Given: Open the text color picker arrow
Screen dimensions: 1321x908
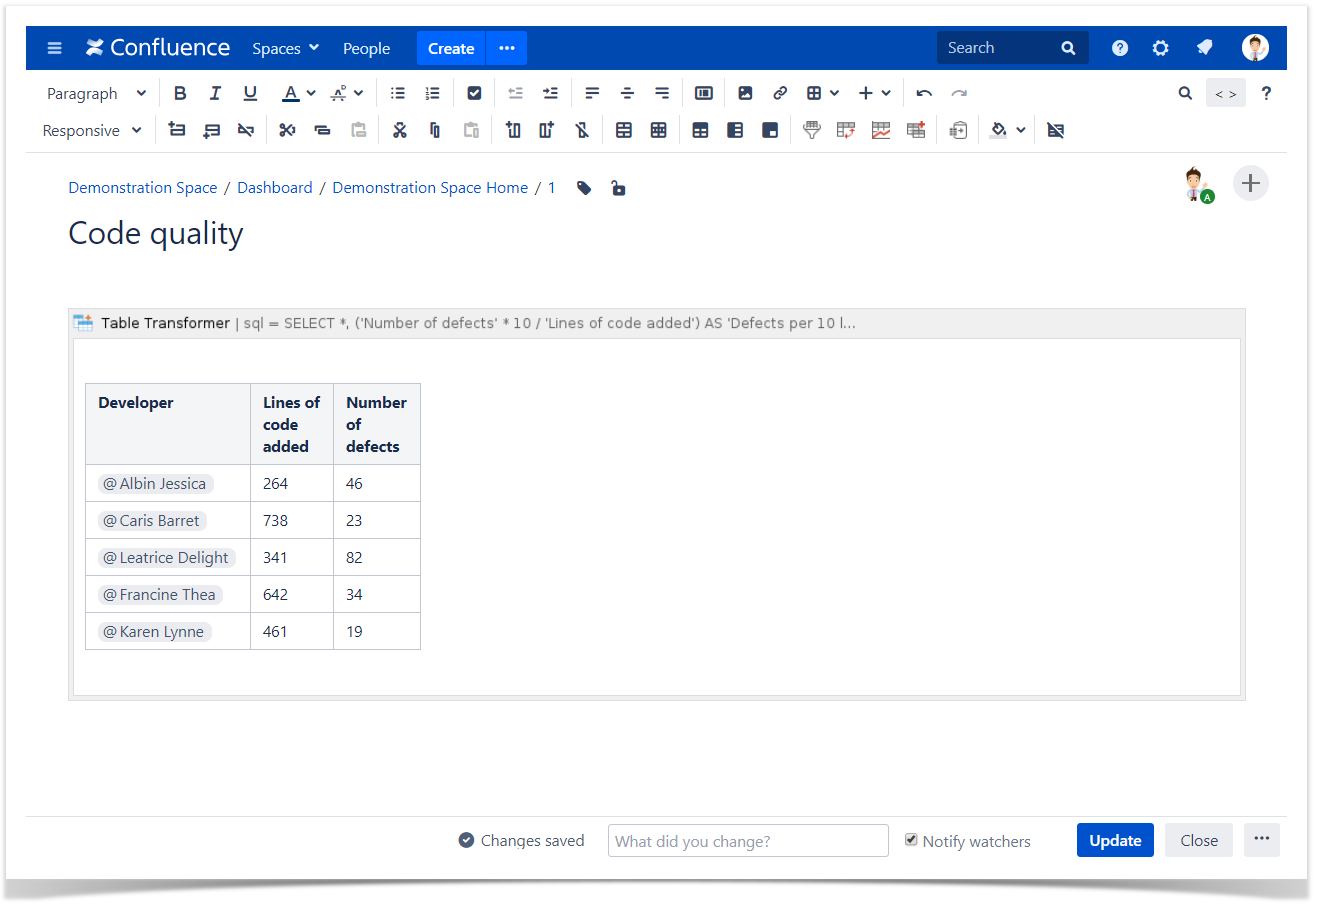Looking at the screenshot, I should [311, 93].
